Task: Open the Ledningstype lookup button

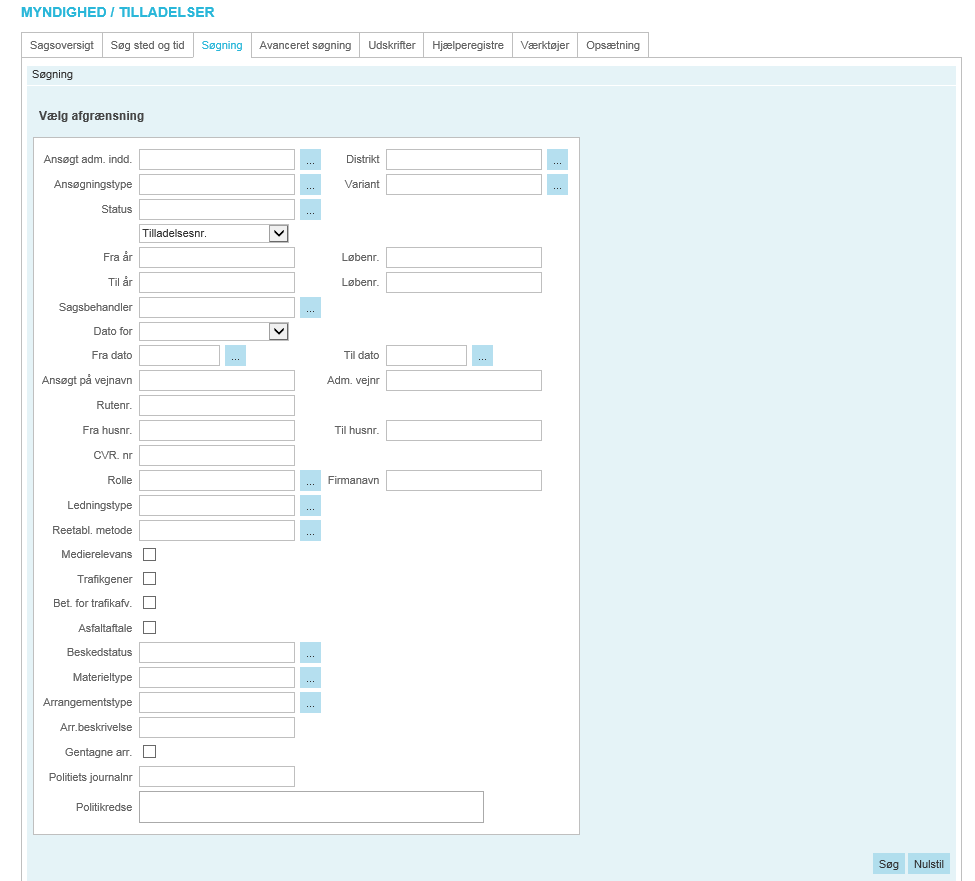Action: [x=310, y=506]
